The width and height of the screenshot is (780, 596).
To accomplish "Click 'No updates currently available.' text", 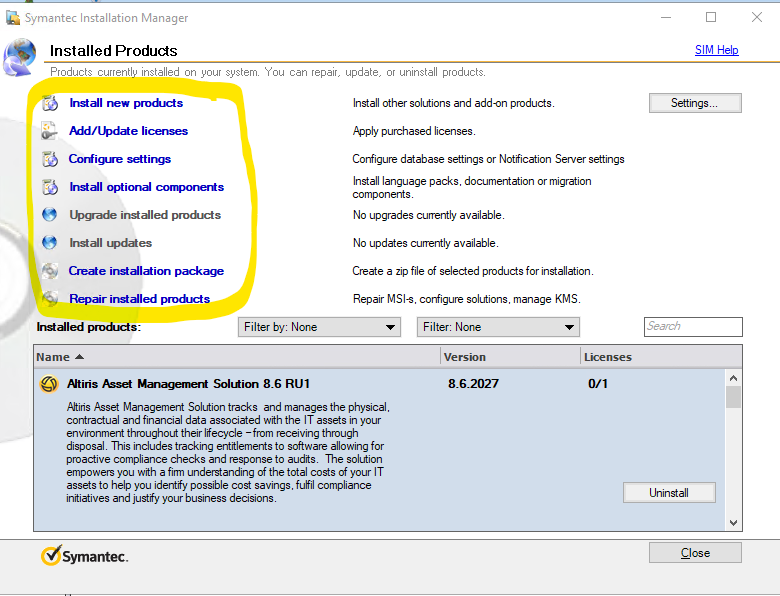I will click(x=425, y=243).
